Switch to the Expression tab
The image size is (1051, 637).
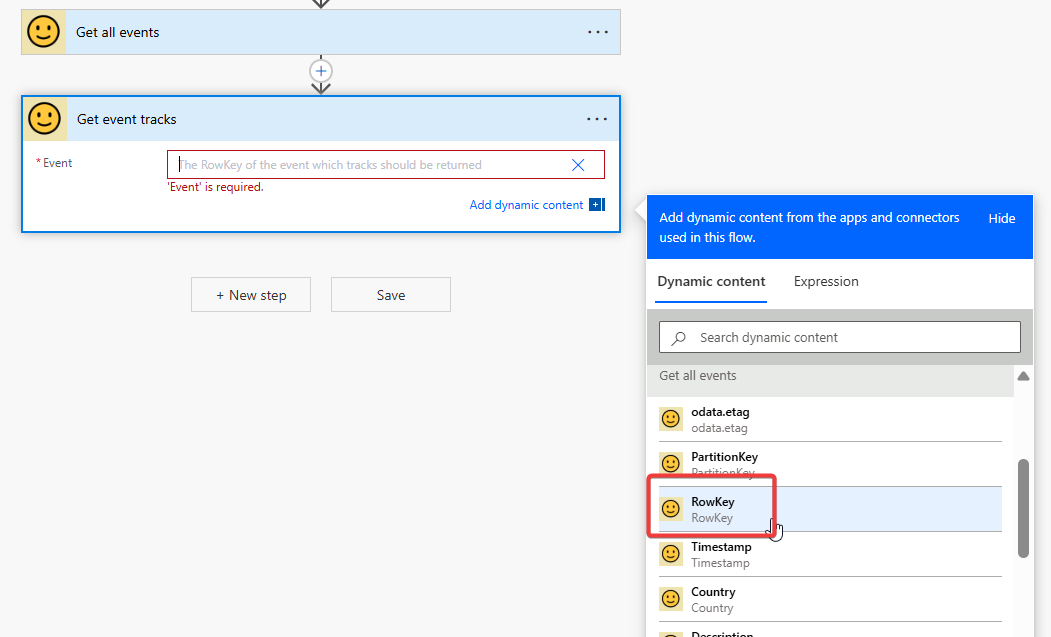click(x=826, y=282)
